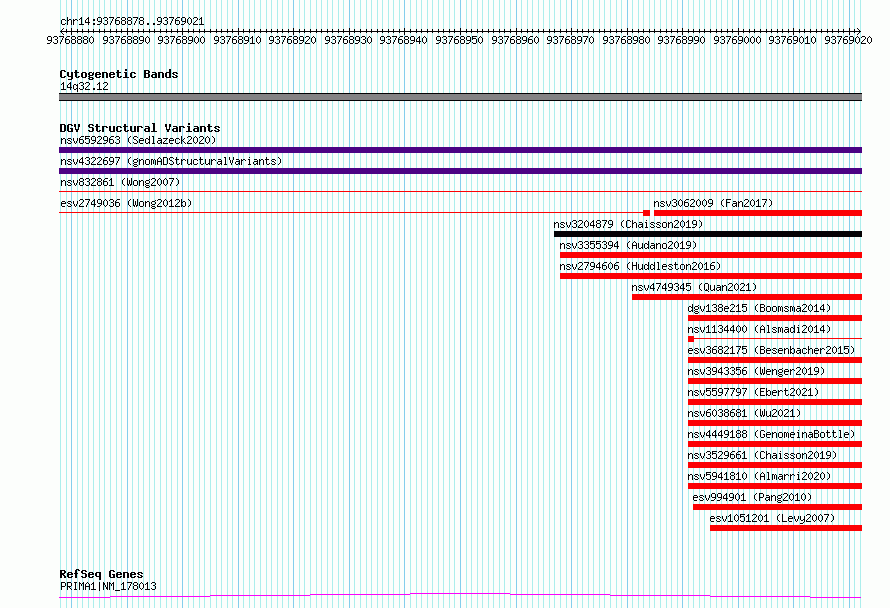Click the second Chaisson2019 entry nsv3529661
Image resolution: width=890 pixels, height=608 pixels.
pos(762,455)
